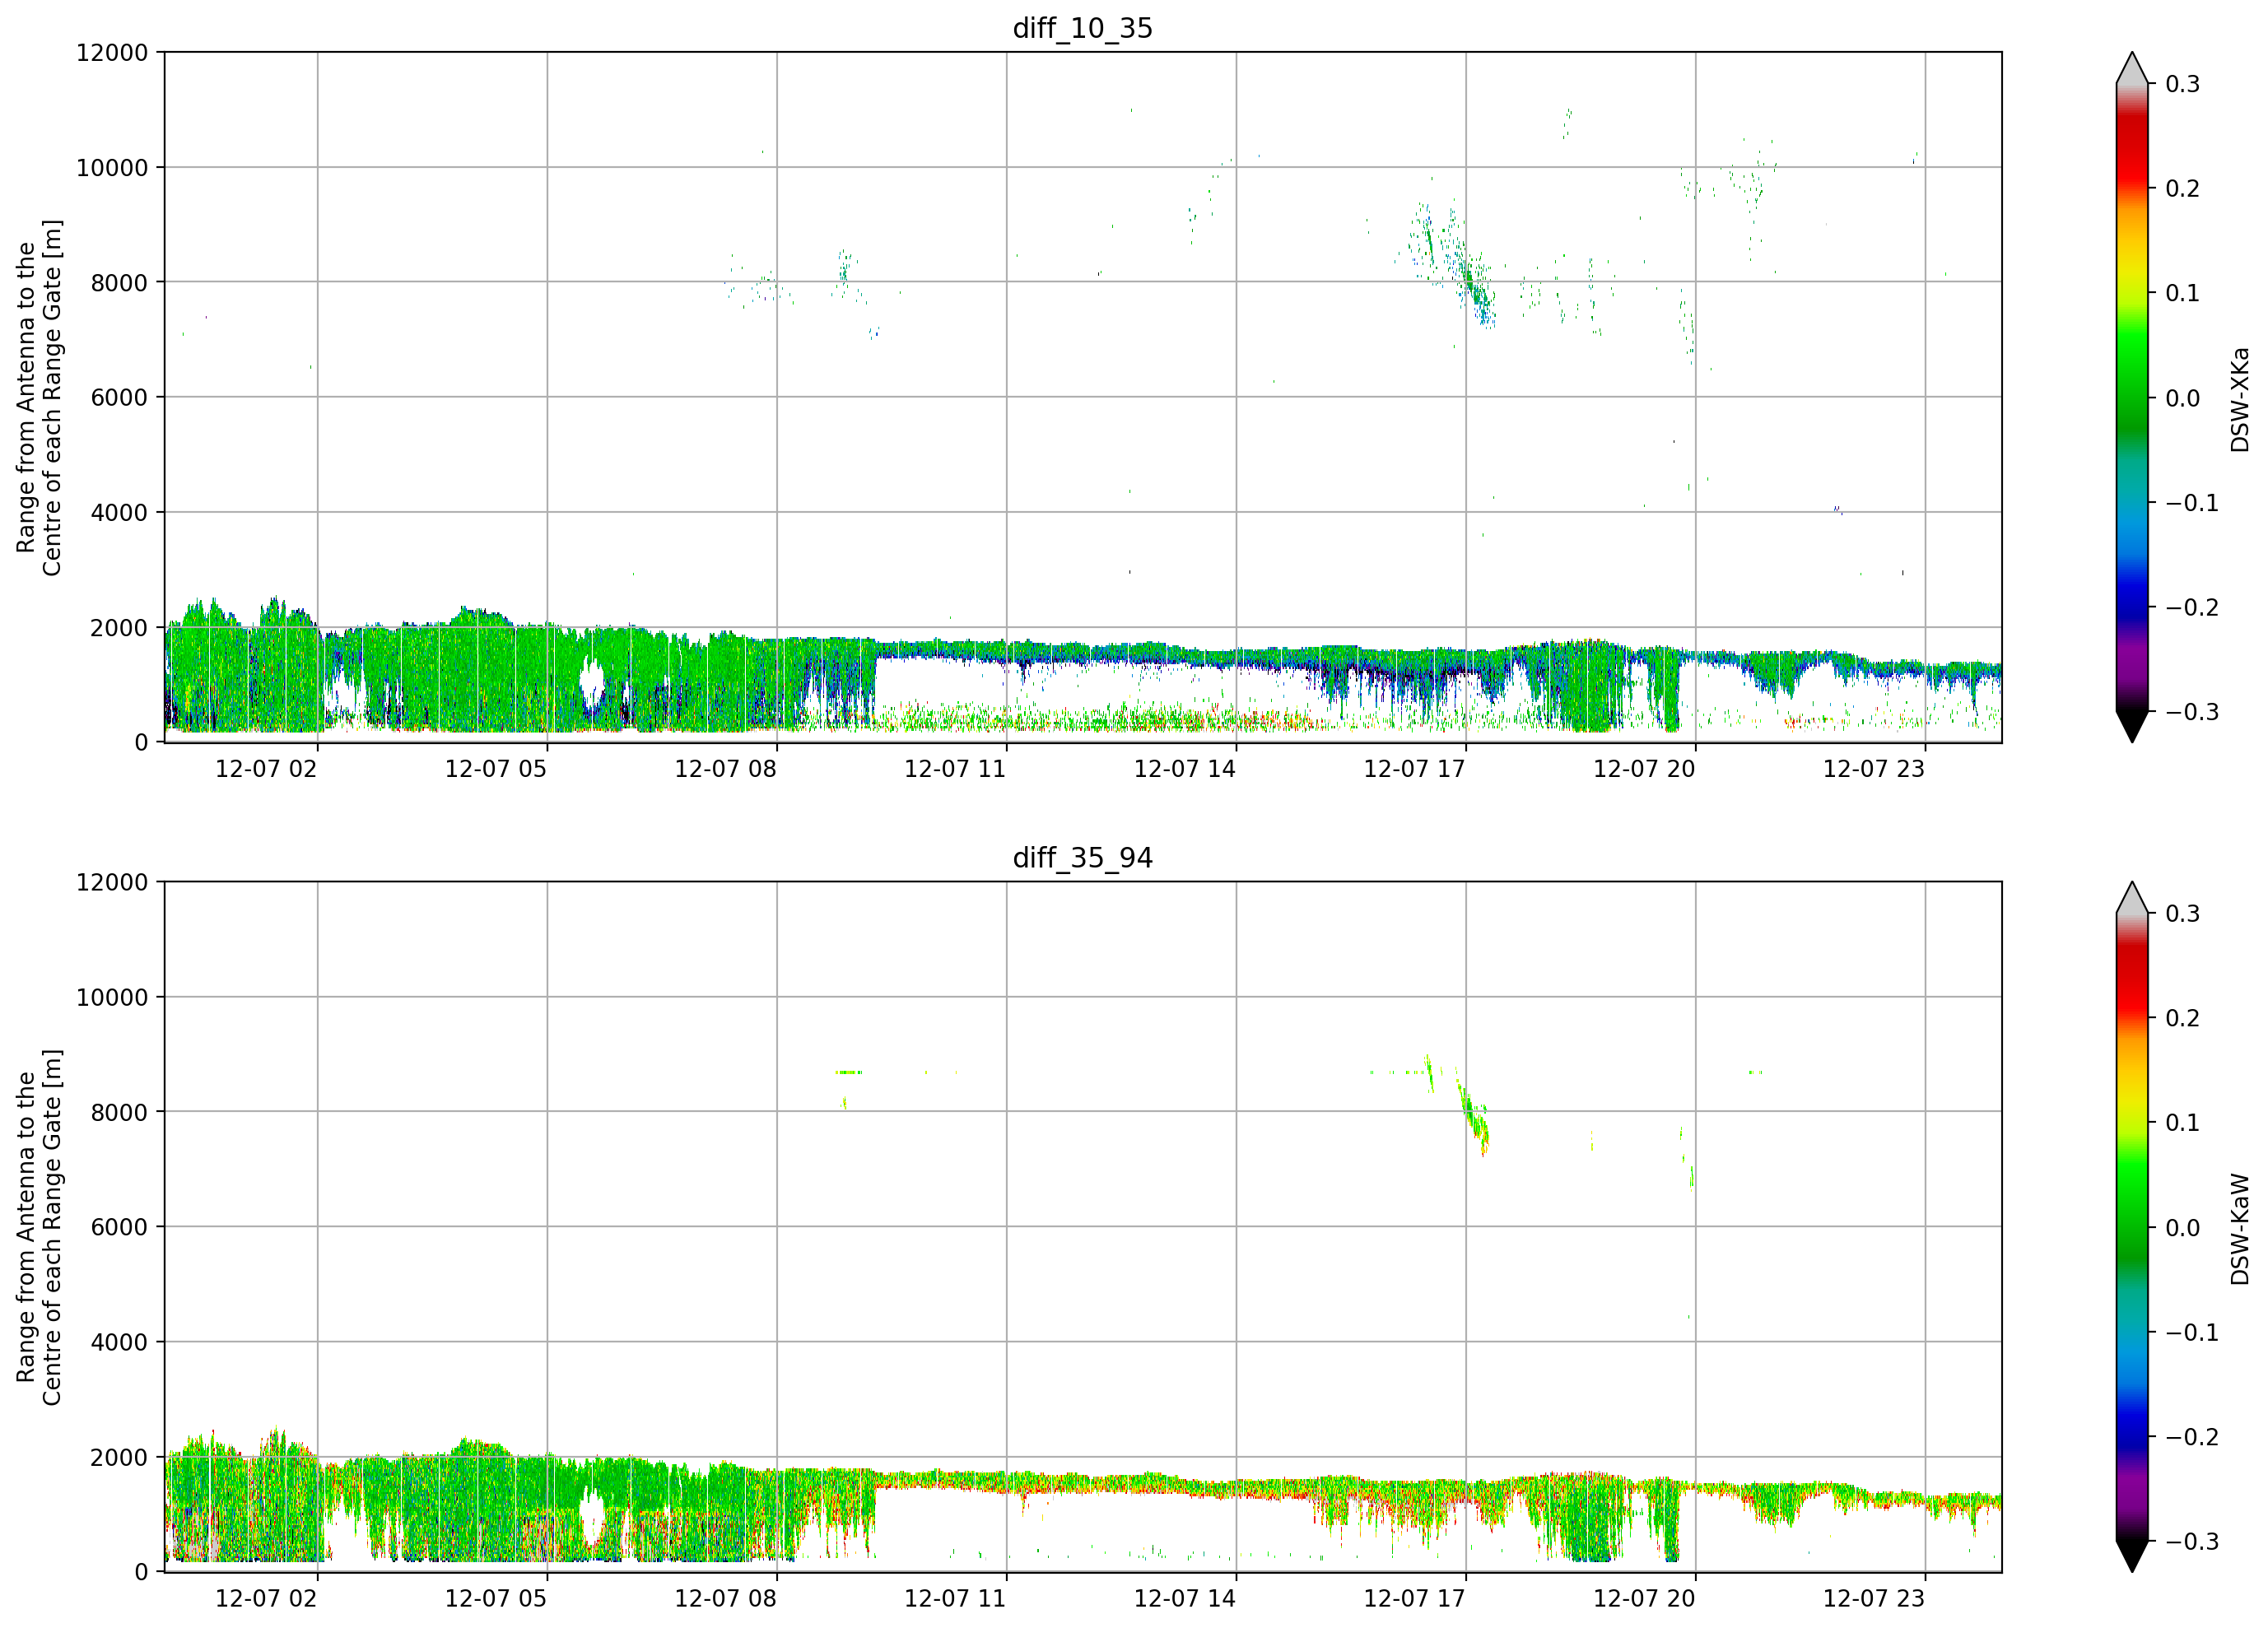
Task: Select the 12-07 23 tick label under diff_10_35
Action: pyautogui.click(x=1874, y=769)
